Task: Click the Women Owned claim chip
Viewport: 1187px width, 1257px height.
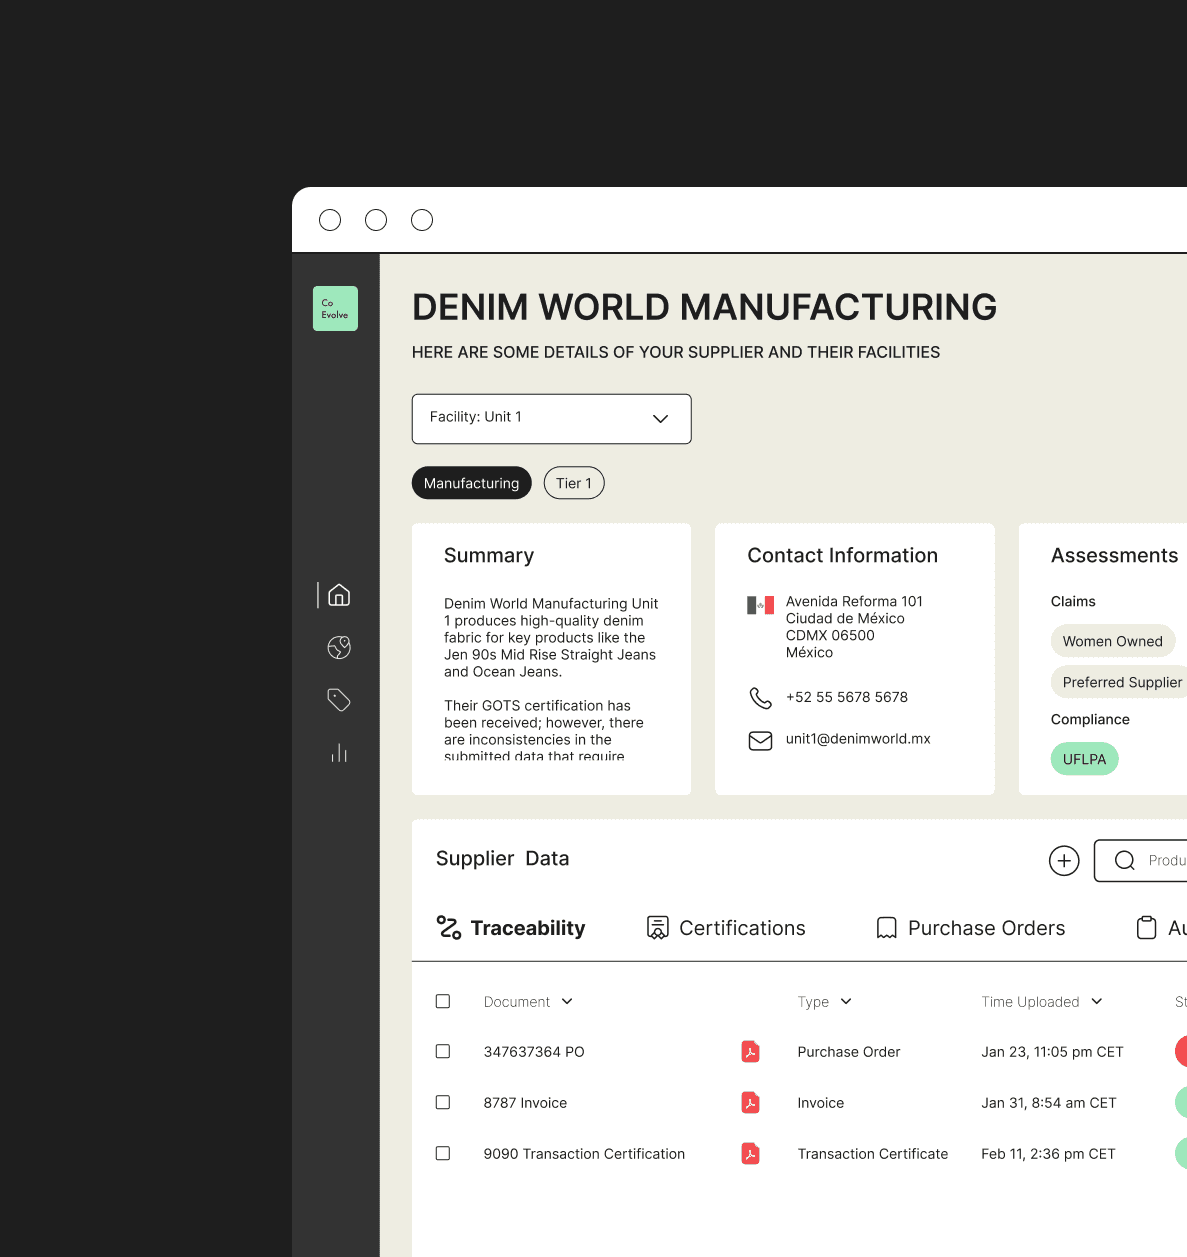Action: pyautogui.click(x=1113, y=641)
